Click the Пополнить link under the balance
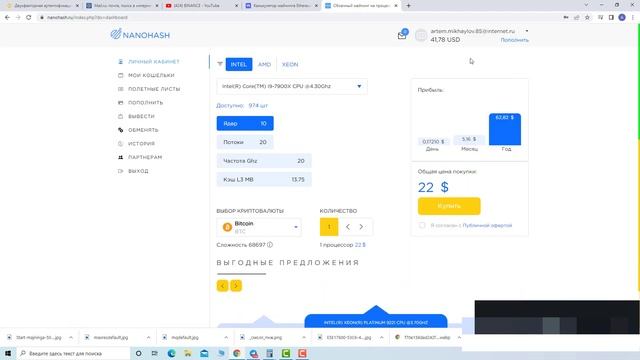Viewport: 640px width, 360px height. tap(515, 40)
